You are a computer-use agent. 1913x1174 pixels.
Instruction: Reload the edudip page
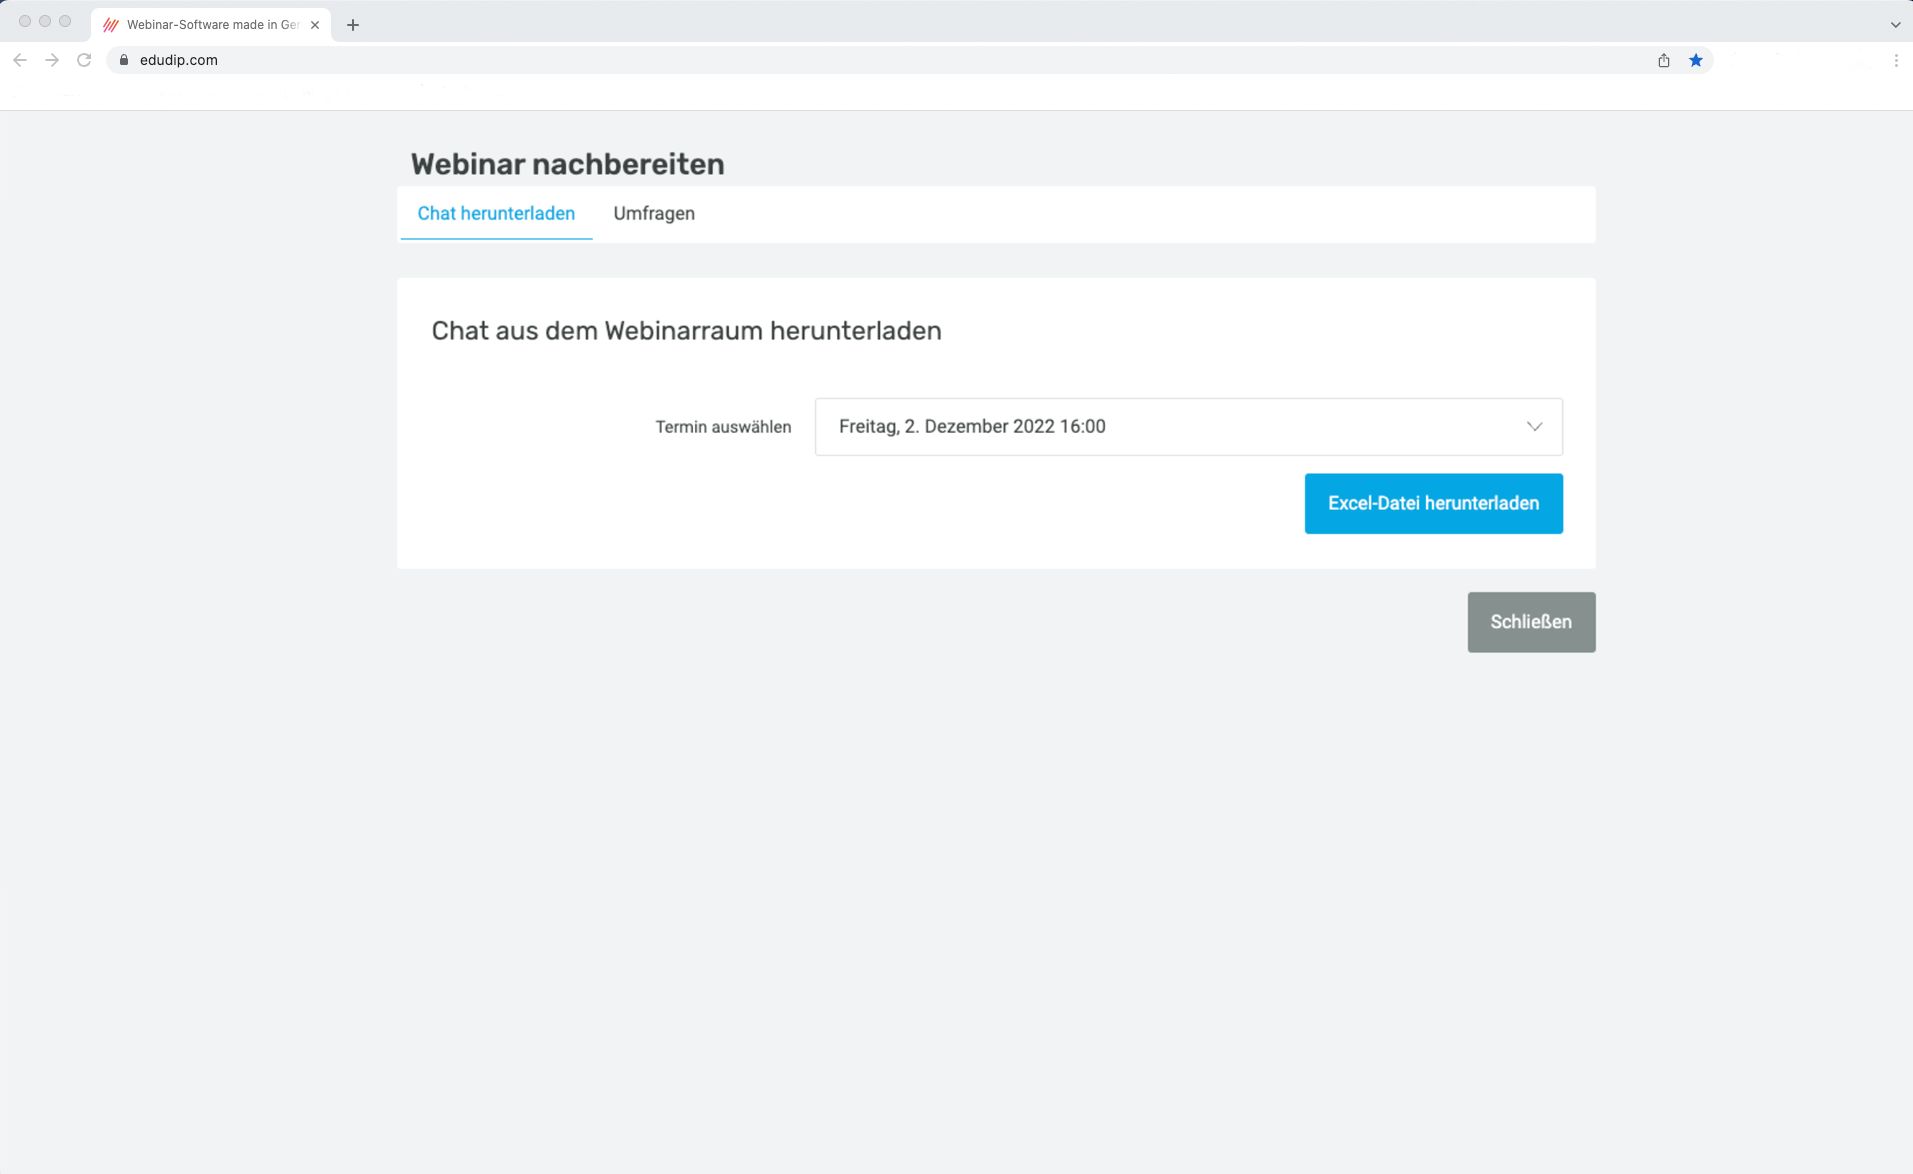point(85,60)
